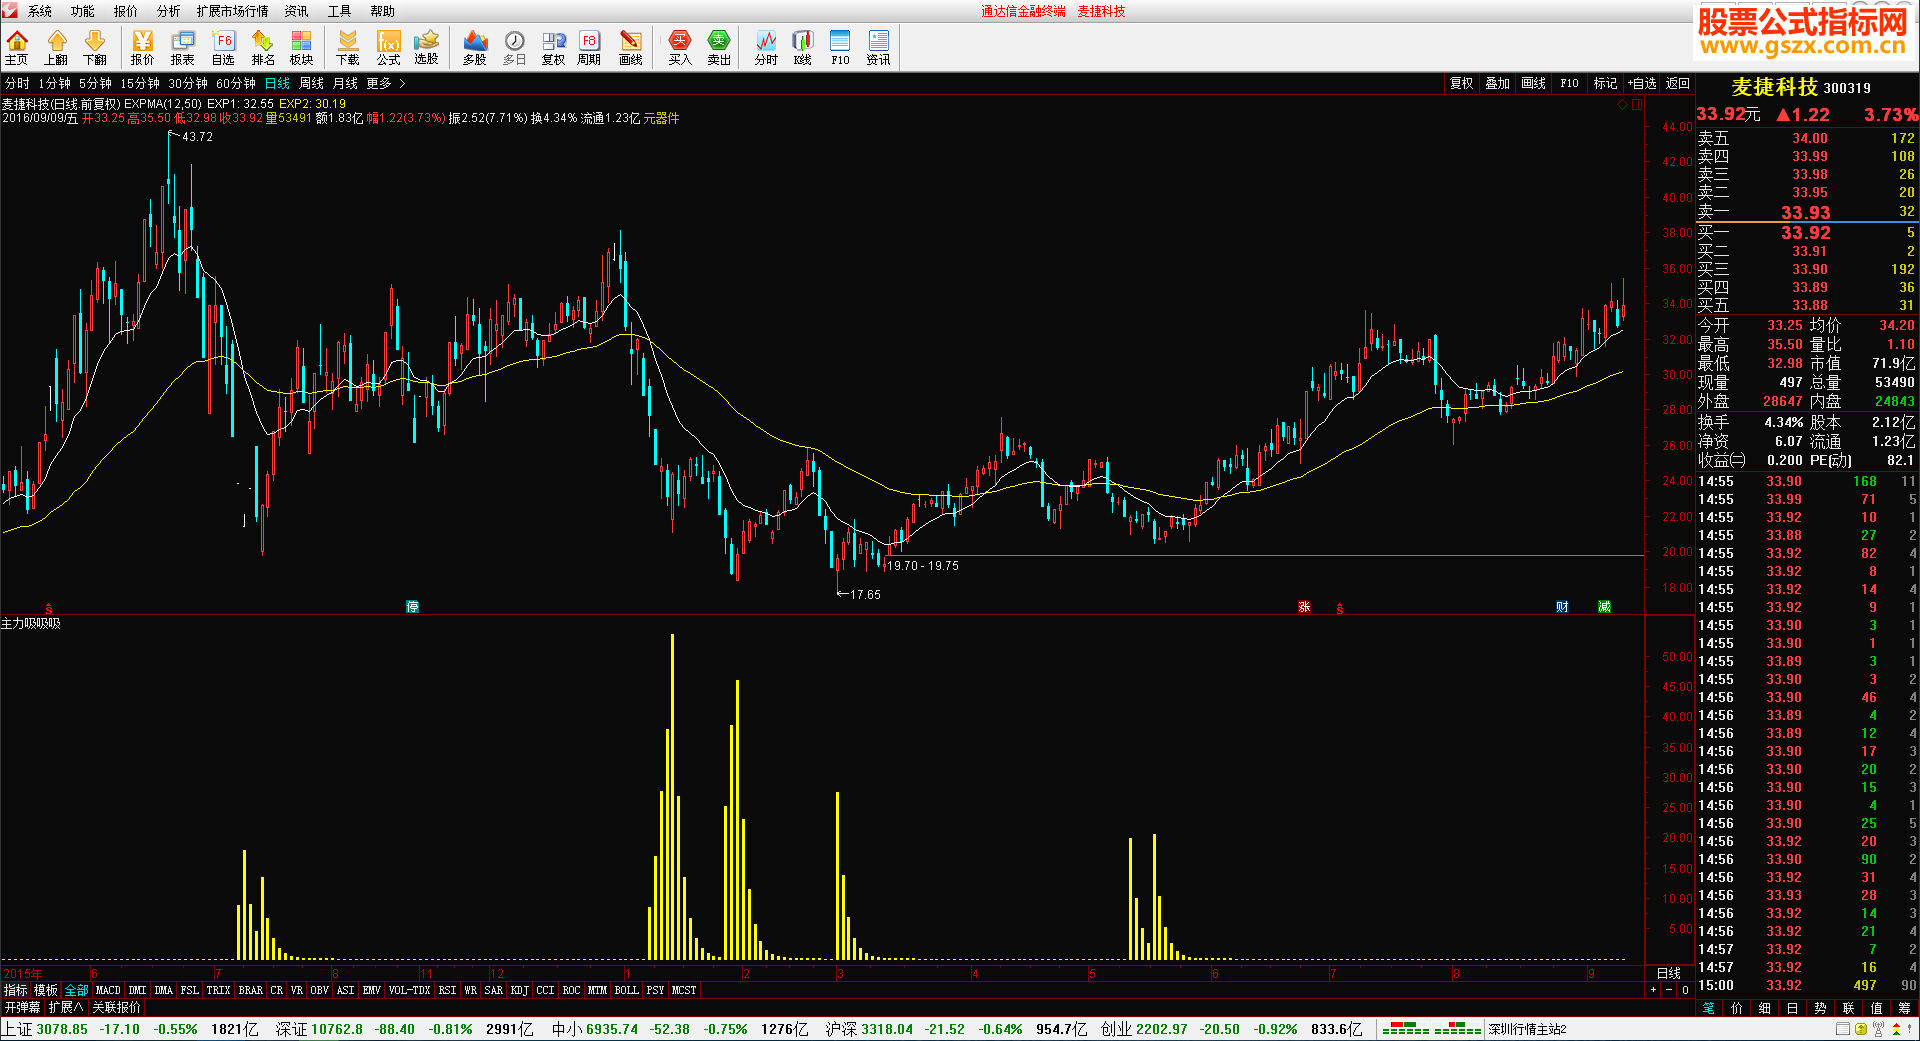Expand the 更多 periods list
Screen dimensions: 1920x1041
[x=385, y=84]
